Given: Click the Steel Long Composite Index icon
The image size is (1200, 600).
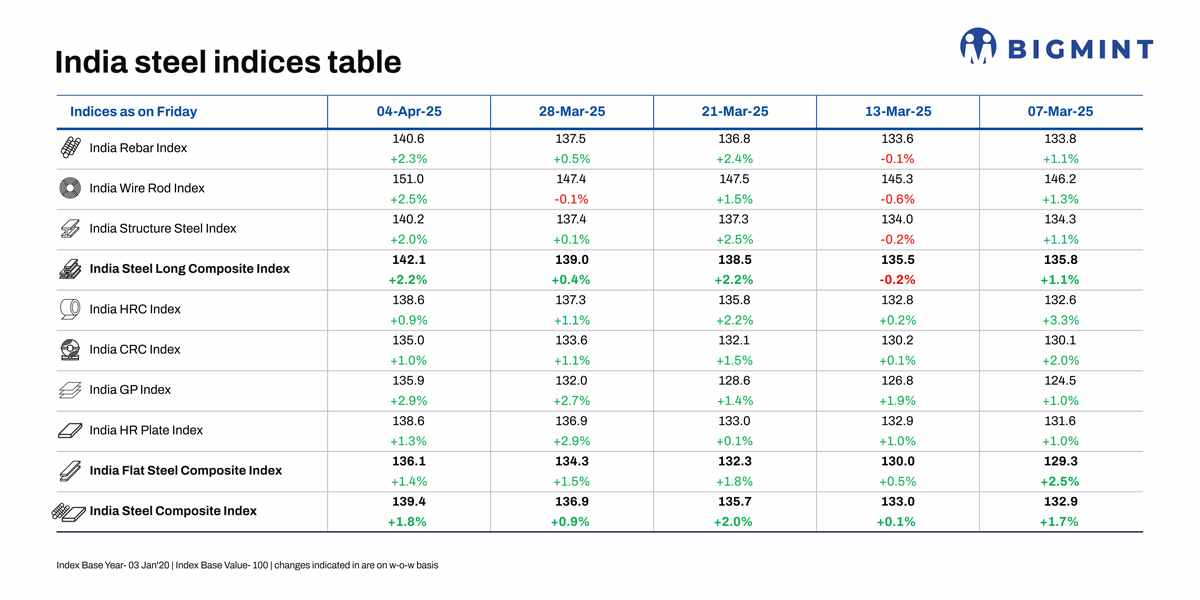Looking at the screenshot, I should pos(70,270).
